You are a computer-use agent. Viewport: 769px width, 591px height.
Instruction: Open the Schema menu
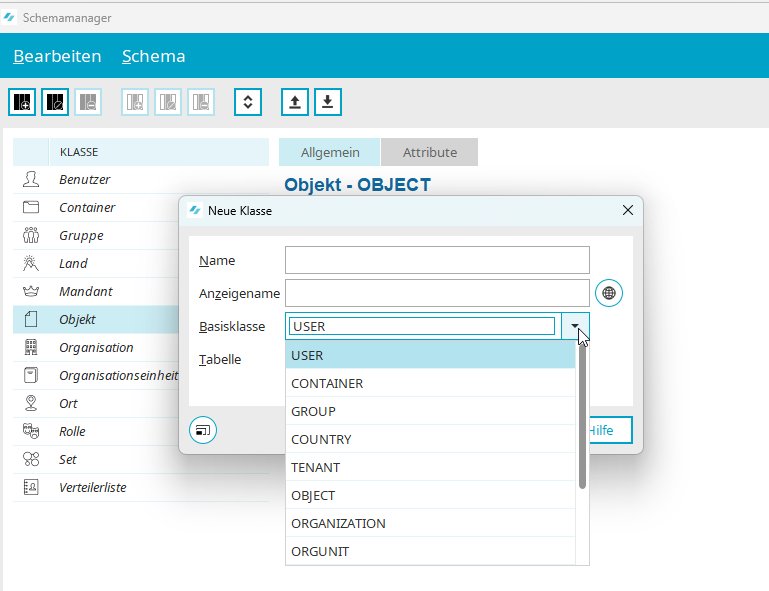[153, 56]
